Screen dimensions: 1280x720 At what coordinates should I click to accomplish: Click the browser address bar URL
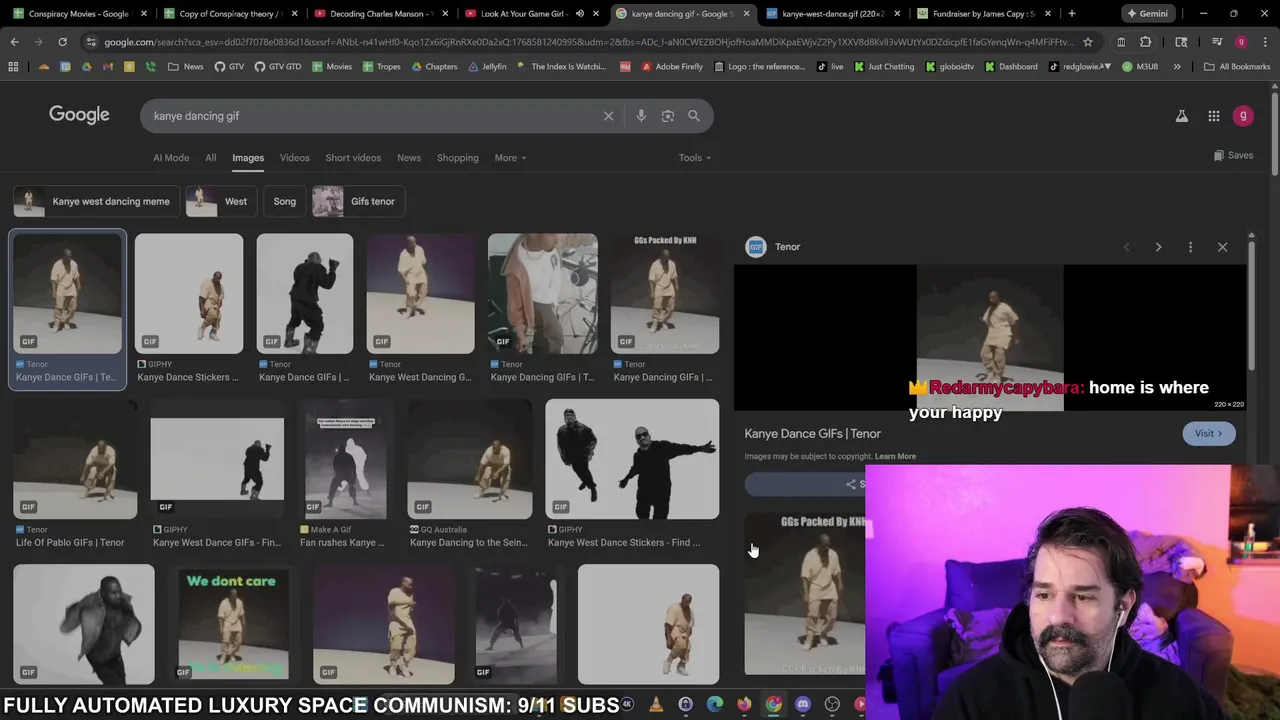588,42
